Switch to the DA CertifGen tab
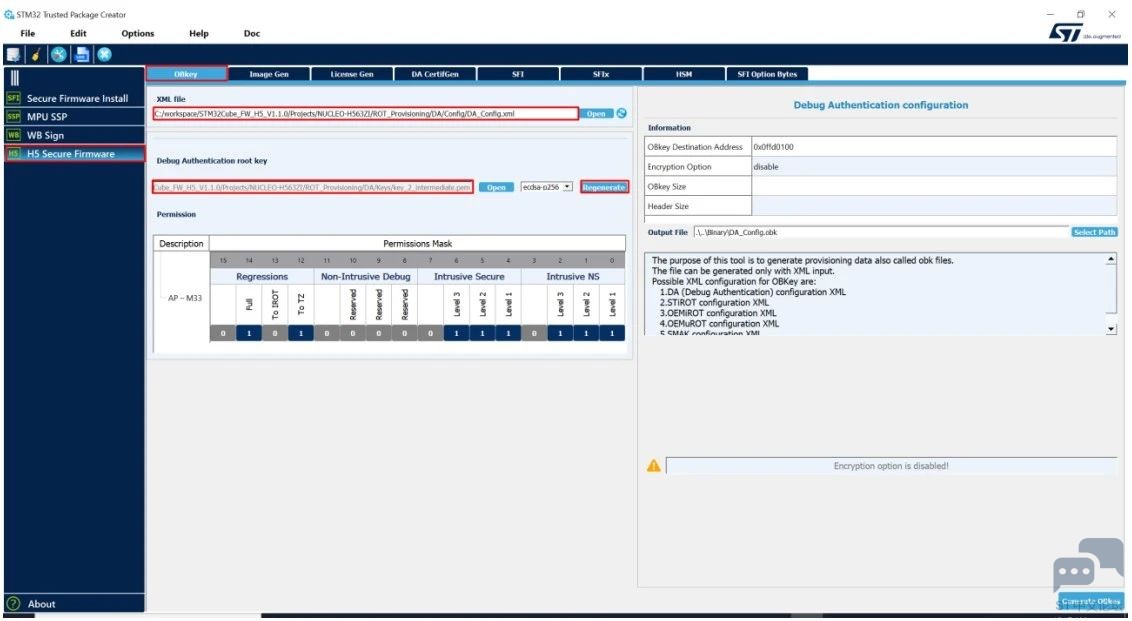 pos(435,74)
